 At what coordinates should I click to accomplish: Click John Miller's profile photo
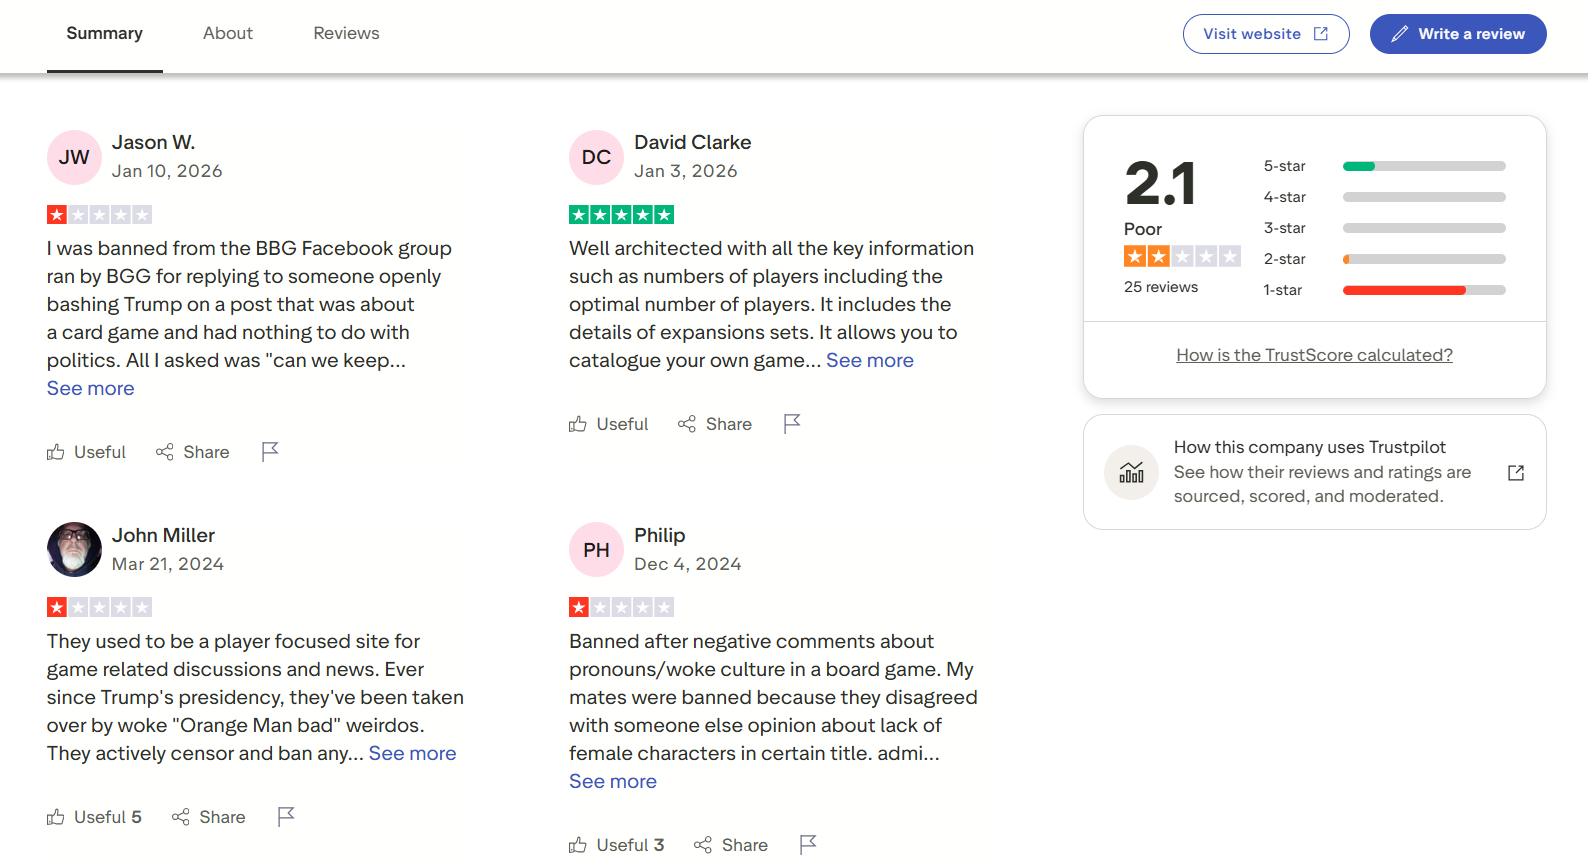coord(74,549)
